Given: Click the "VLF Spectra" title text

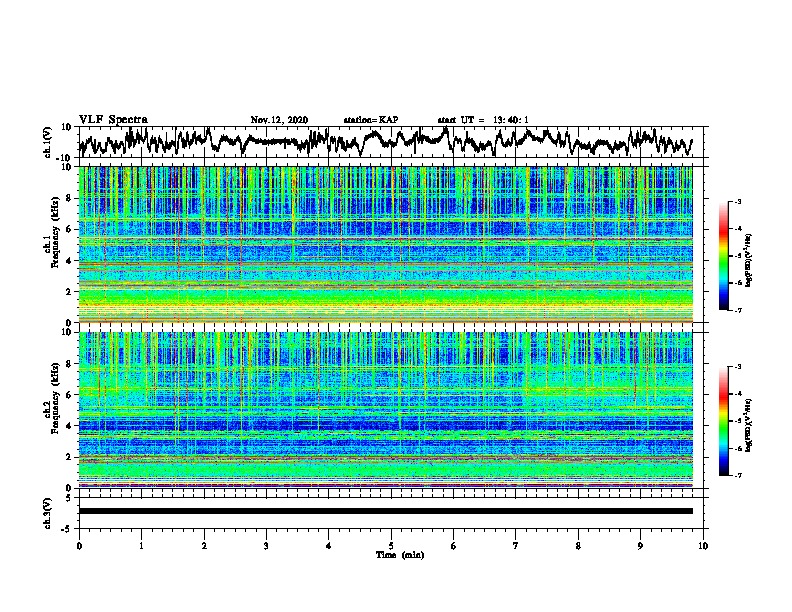Looking at the screenshot, I should (113, 120).
